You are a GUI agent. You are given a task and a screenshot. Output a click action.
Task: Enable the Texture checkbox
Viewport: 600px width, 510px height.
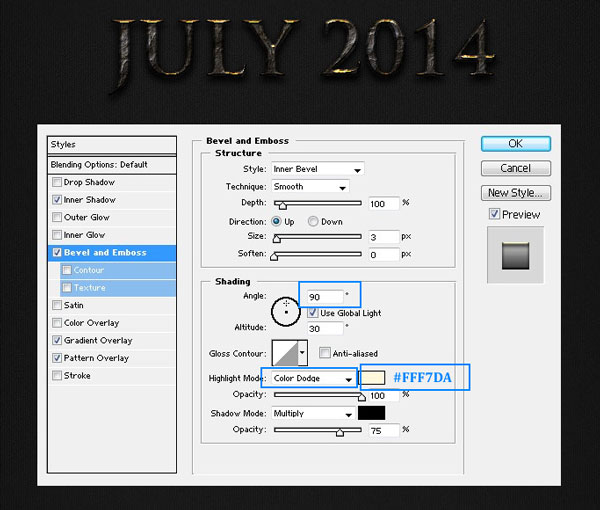pyautogui.click(x=67, y=288)
